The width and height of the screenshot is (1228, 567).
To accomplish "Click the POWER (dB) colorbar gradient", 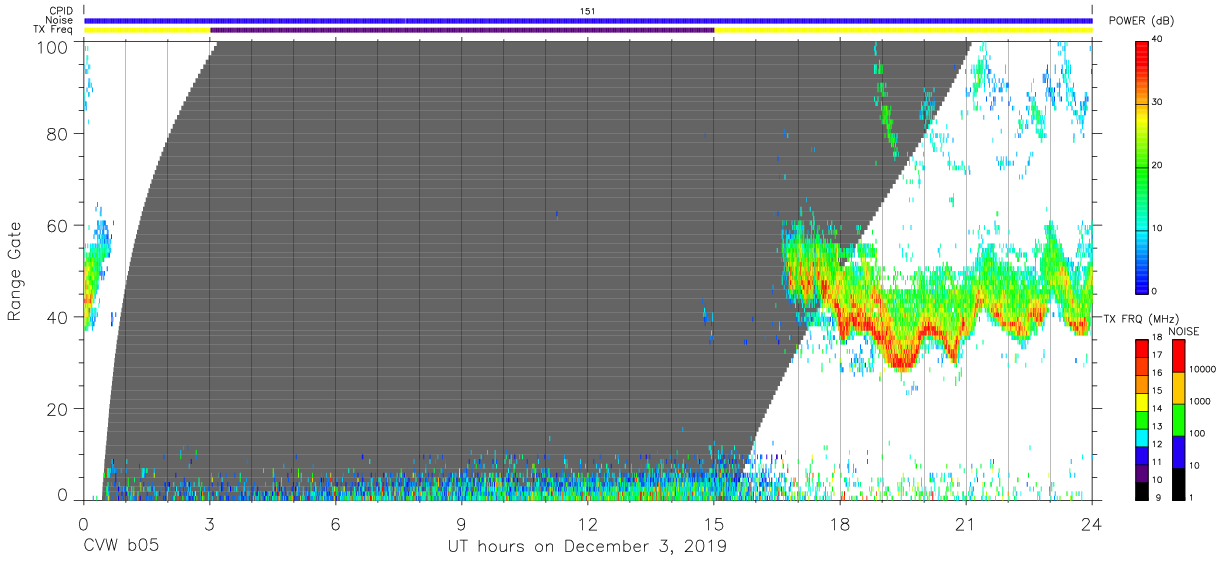I will pyautogui.click(x=1142, y=165).
